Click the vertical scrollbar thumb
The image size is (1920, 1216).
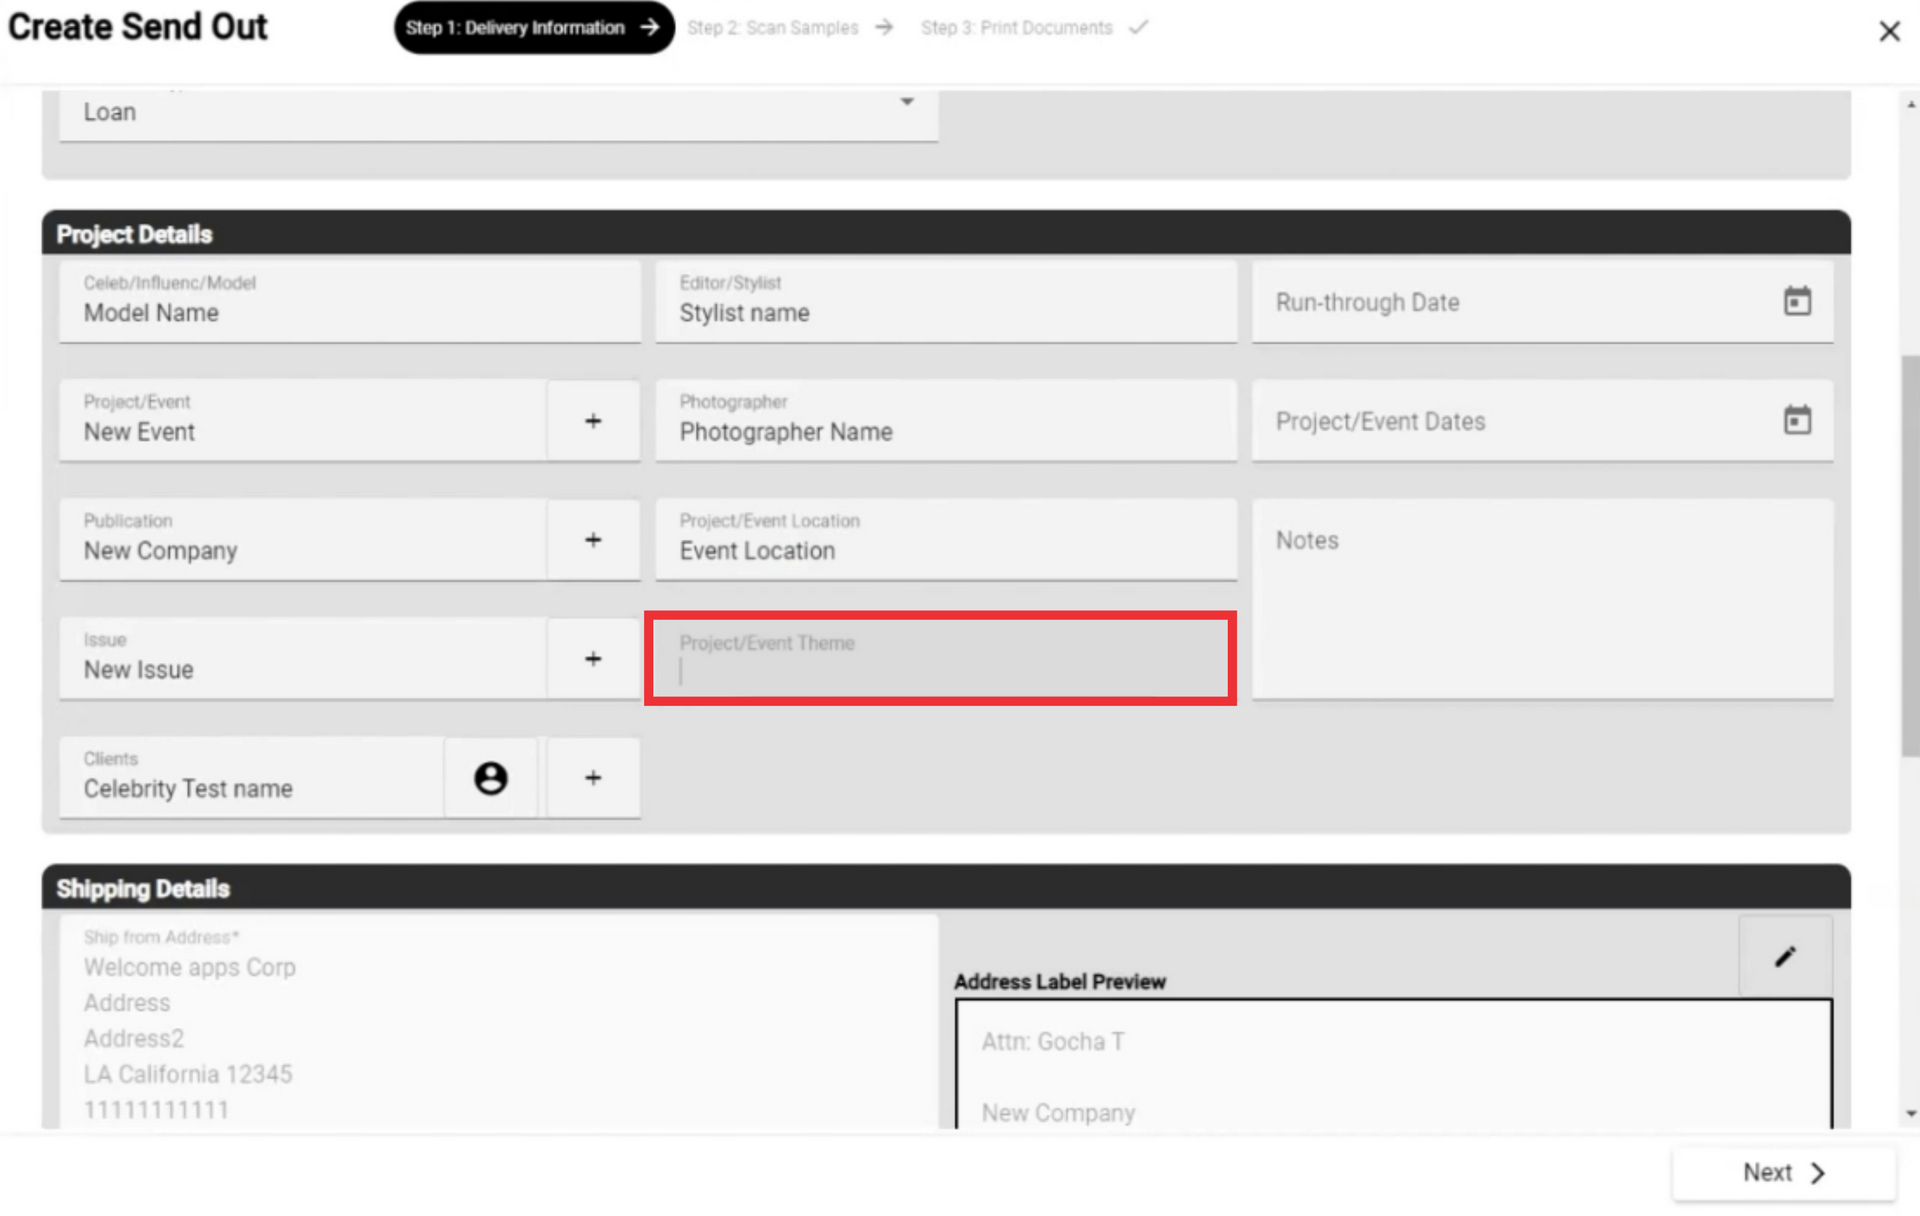pos(1910,555)
